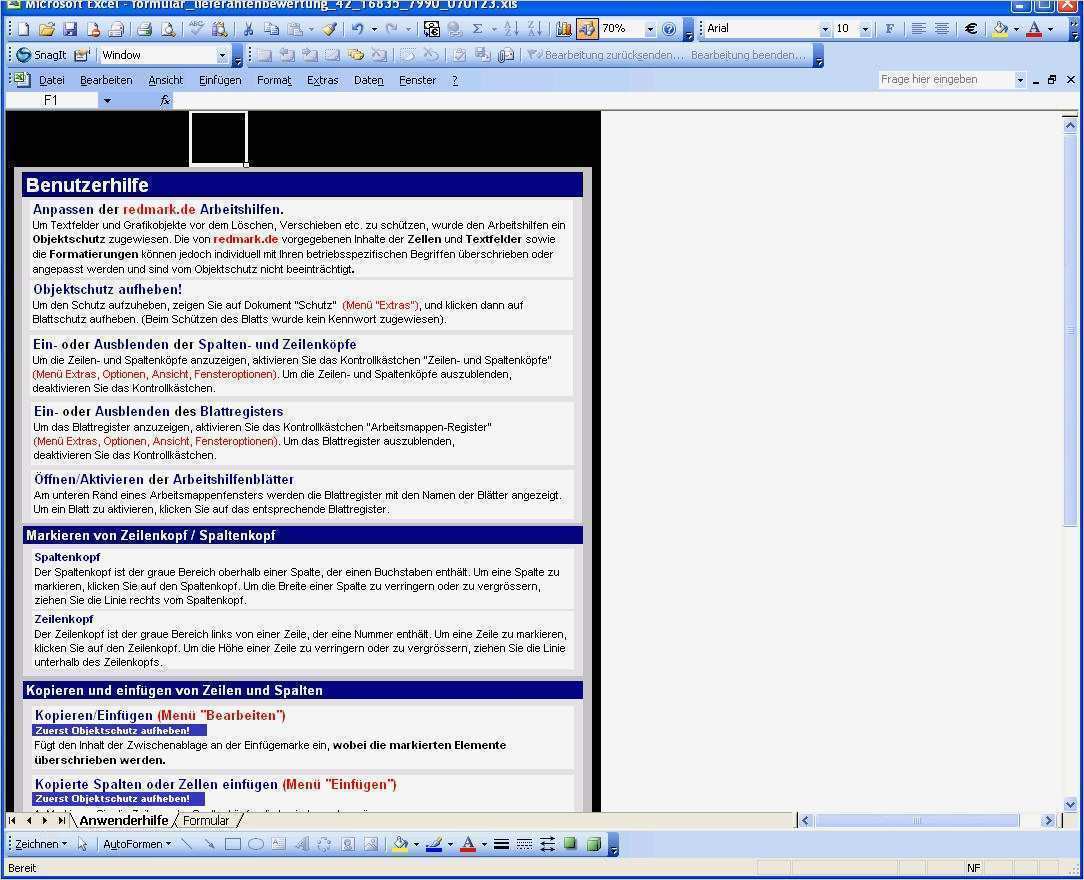This screenshot has width=1084, height=880.
Task: Toggle bold F formatting button
Action: tap(889, 29)
